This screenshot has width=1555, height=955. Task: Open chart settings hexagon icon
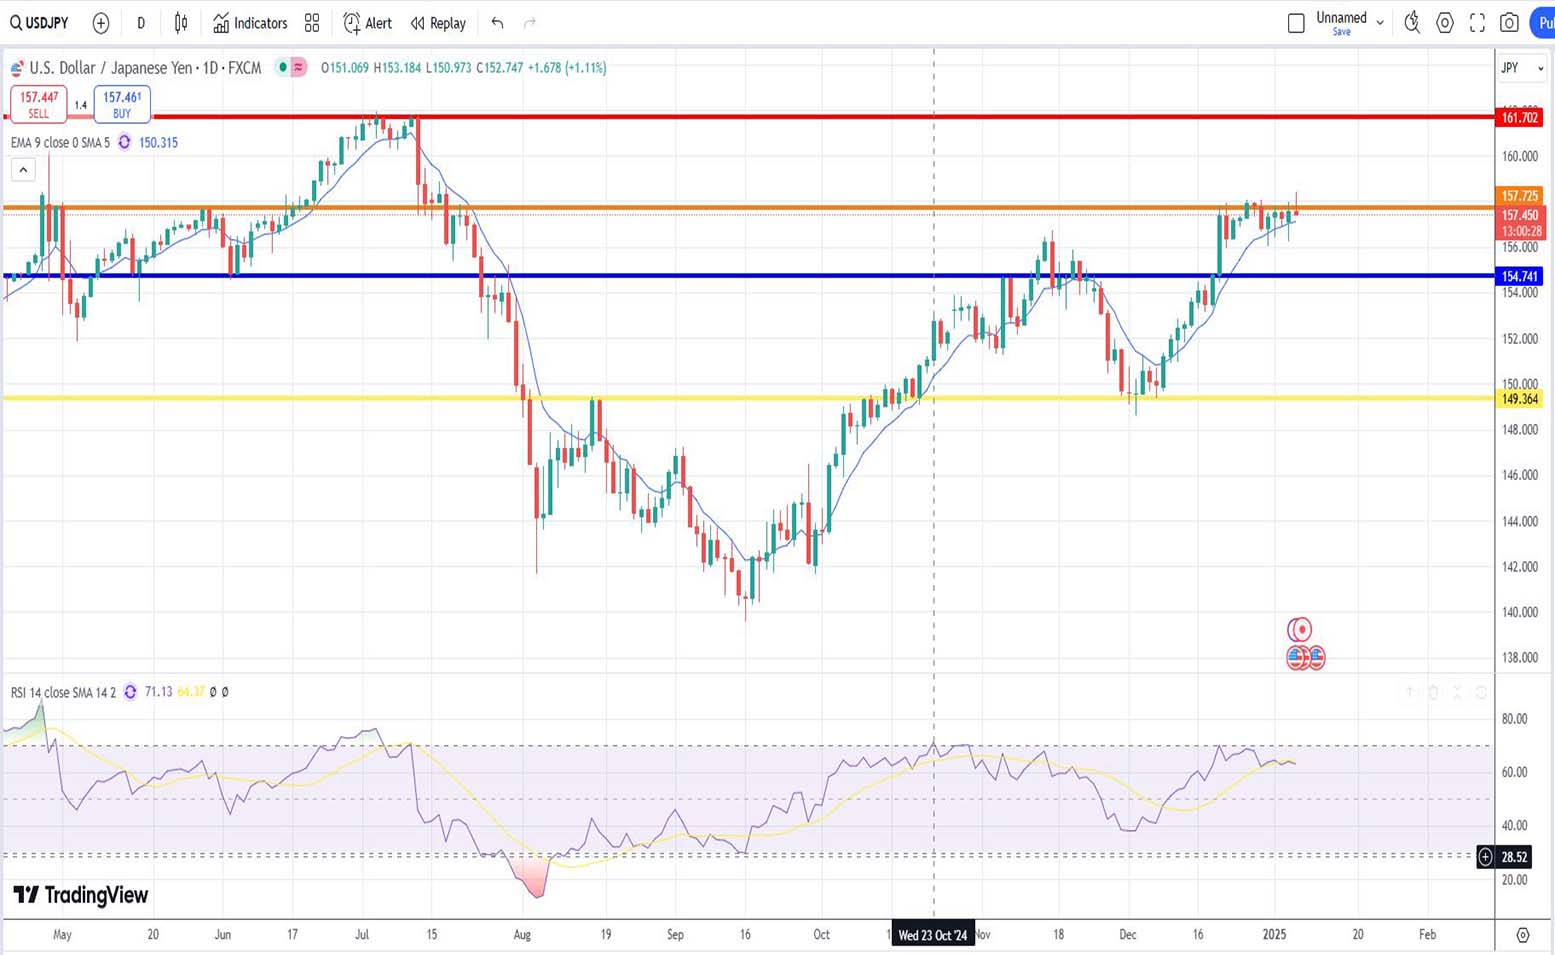pos(1444,23)
